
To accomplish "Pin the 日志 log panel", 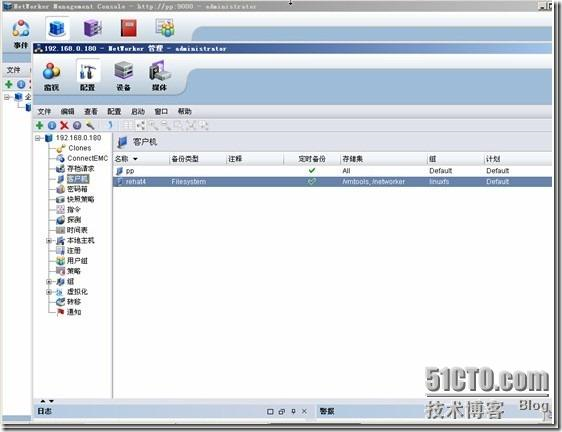I will coord(293,411).
